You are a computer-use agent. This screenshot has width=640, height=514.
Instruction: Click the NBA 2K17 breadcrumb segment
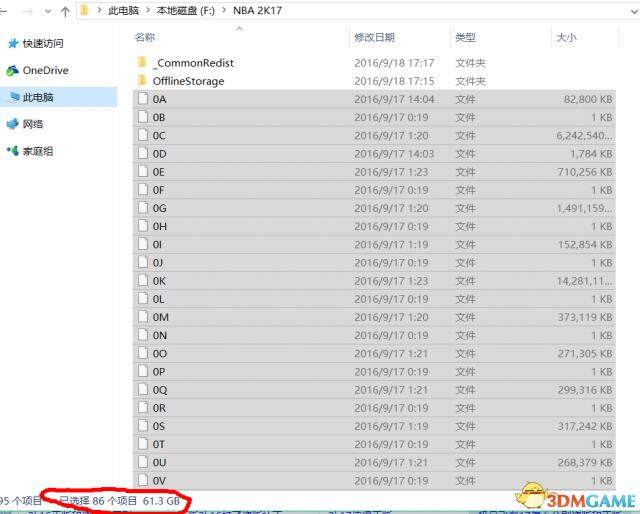pos(258,11)
